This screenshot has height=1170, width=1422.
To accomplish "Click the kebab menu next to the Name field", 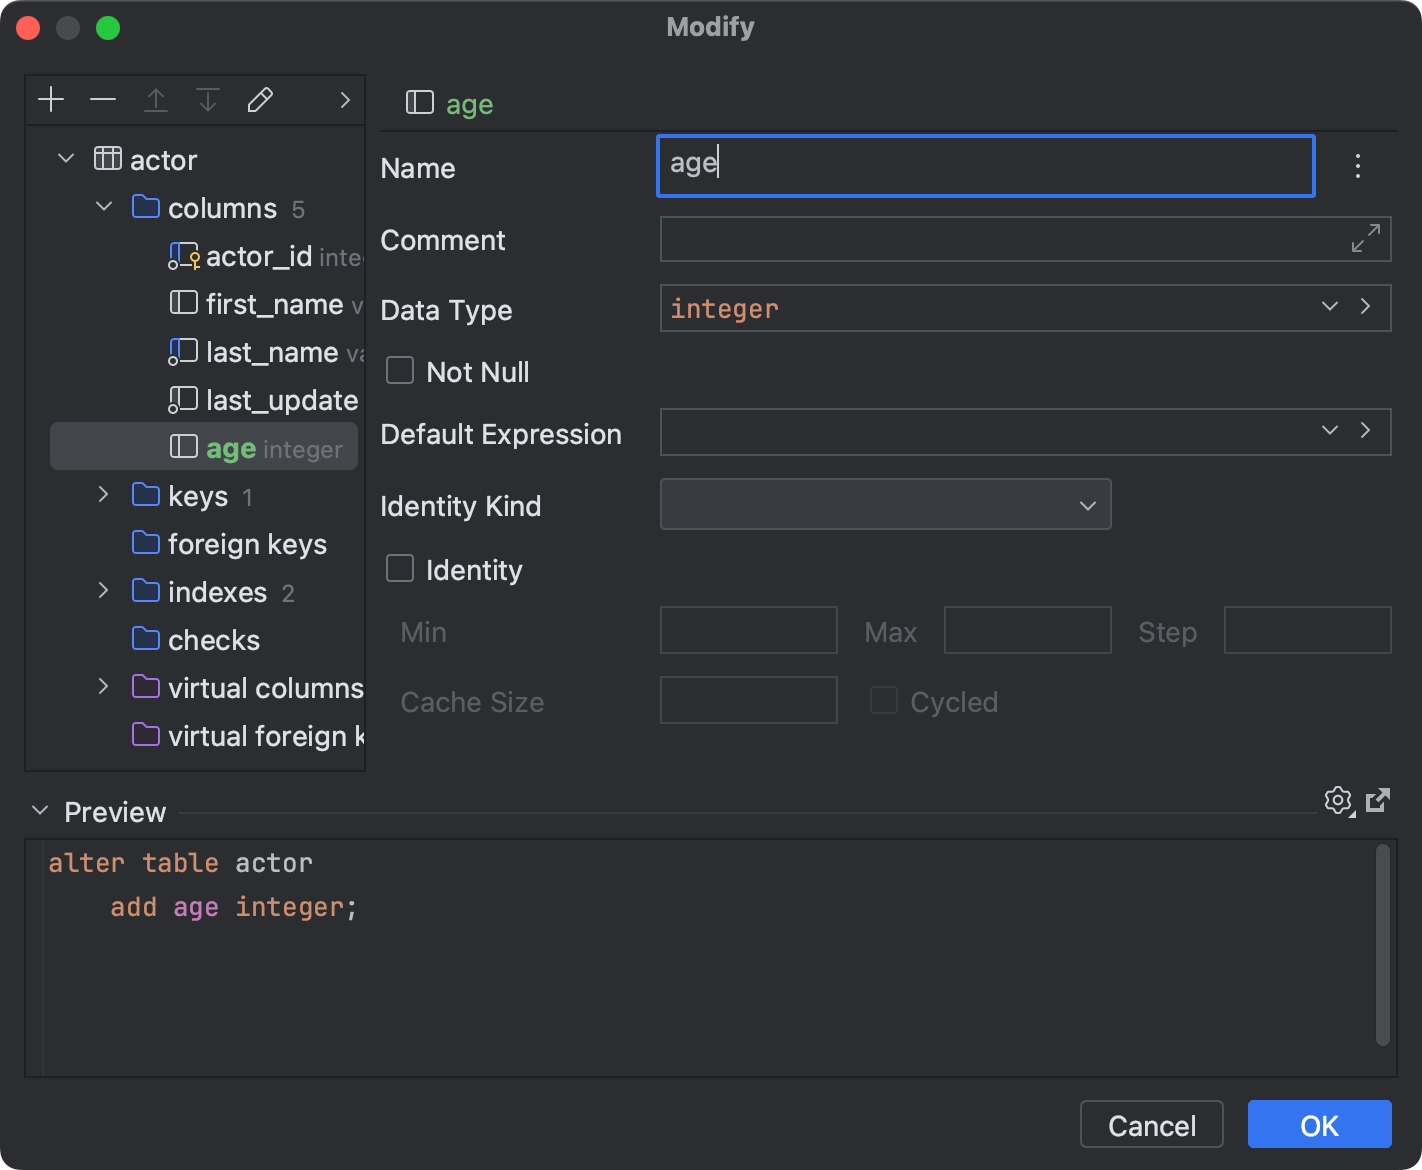I will tap(1357, 166).
